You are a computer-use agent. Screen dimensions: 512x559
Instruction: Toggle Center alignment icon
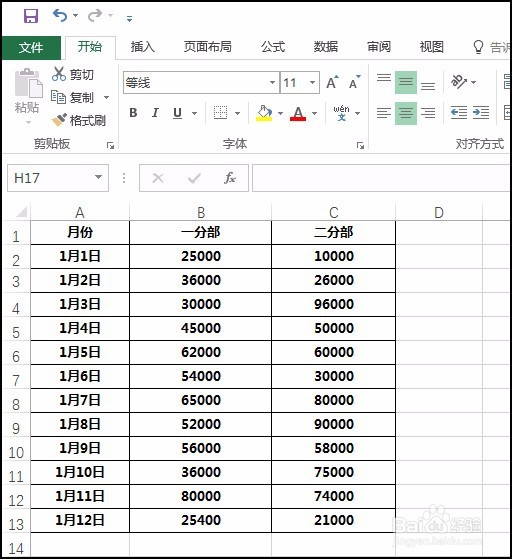406,113
